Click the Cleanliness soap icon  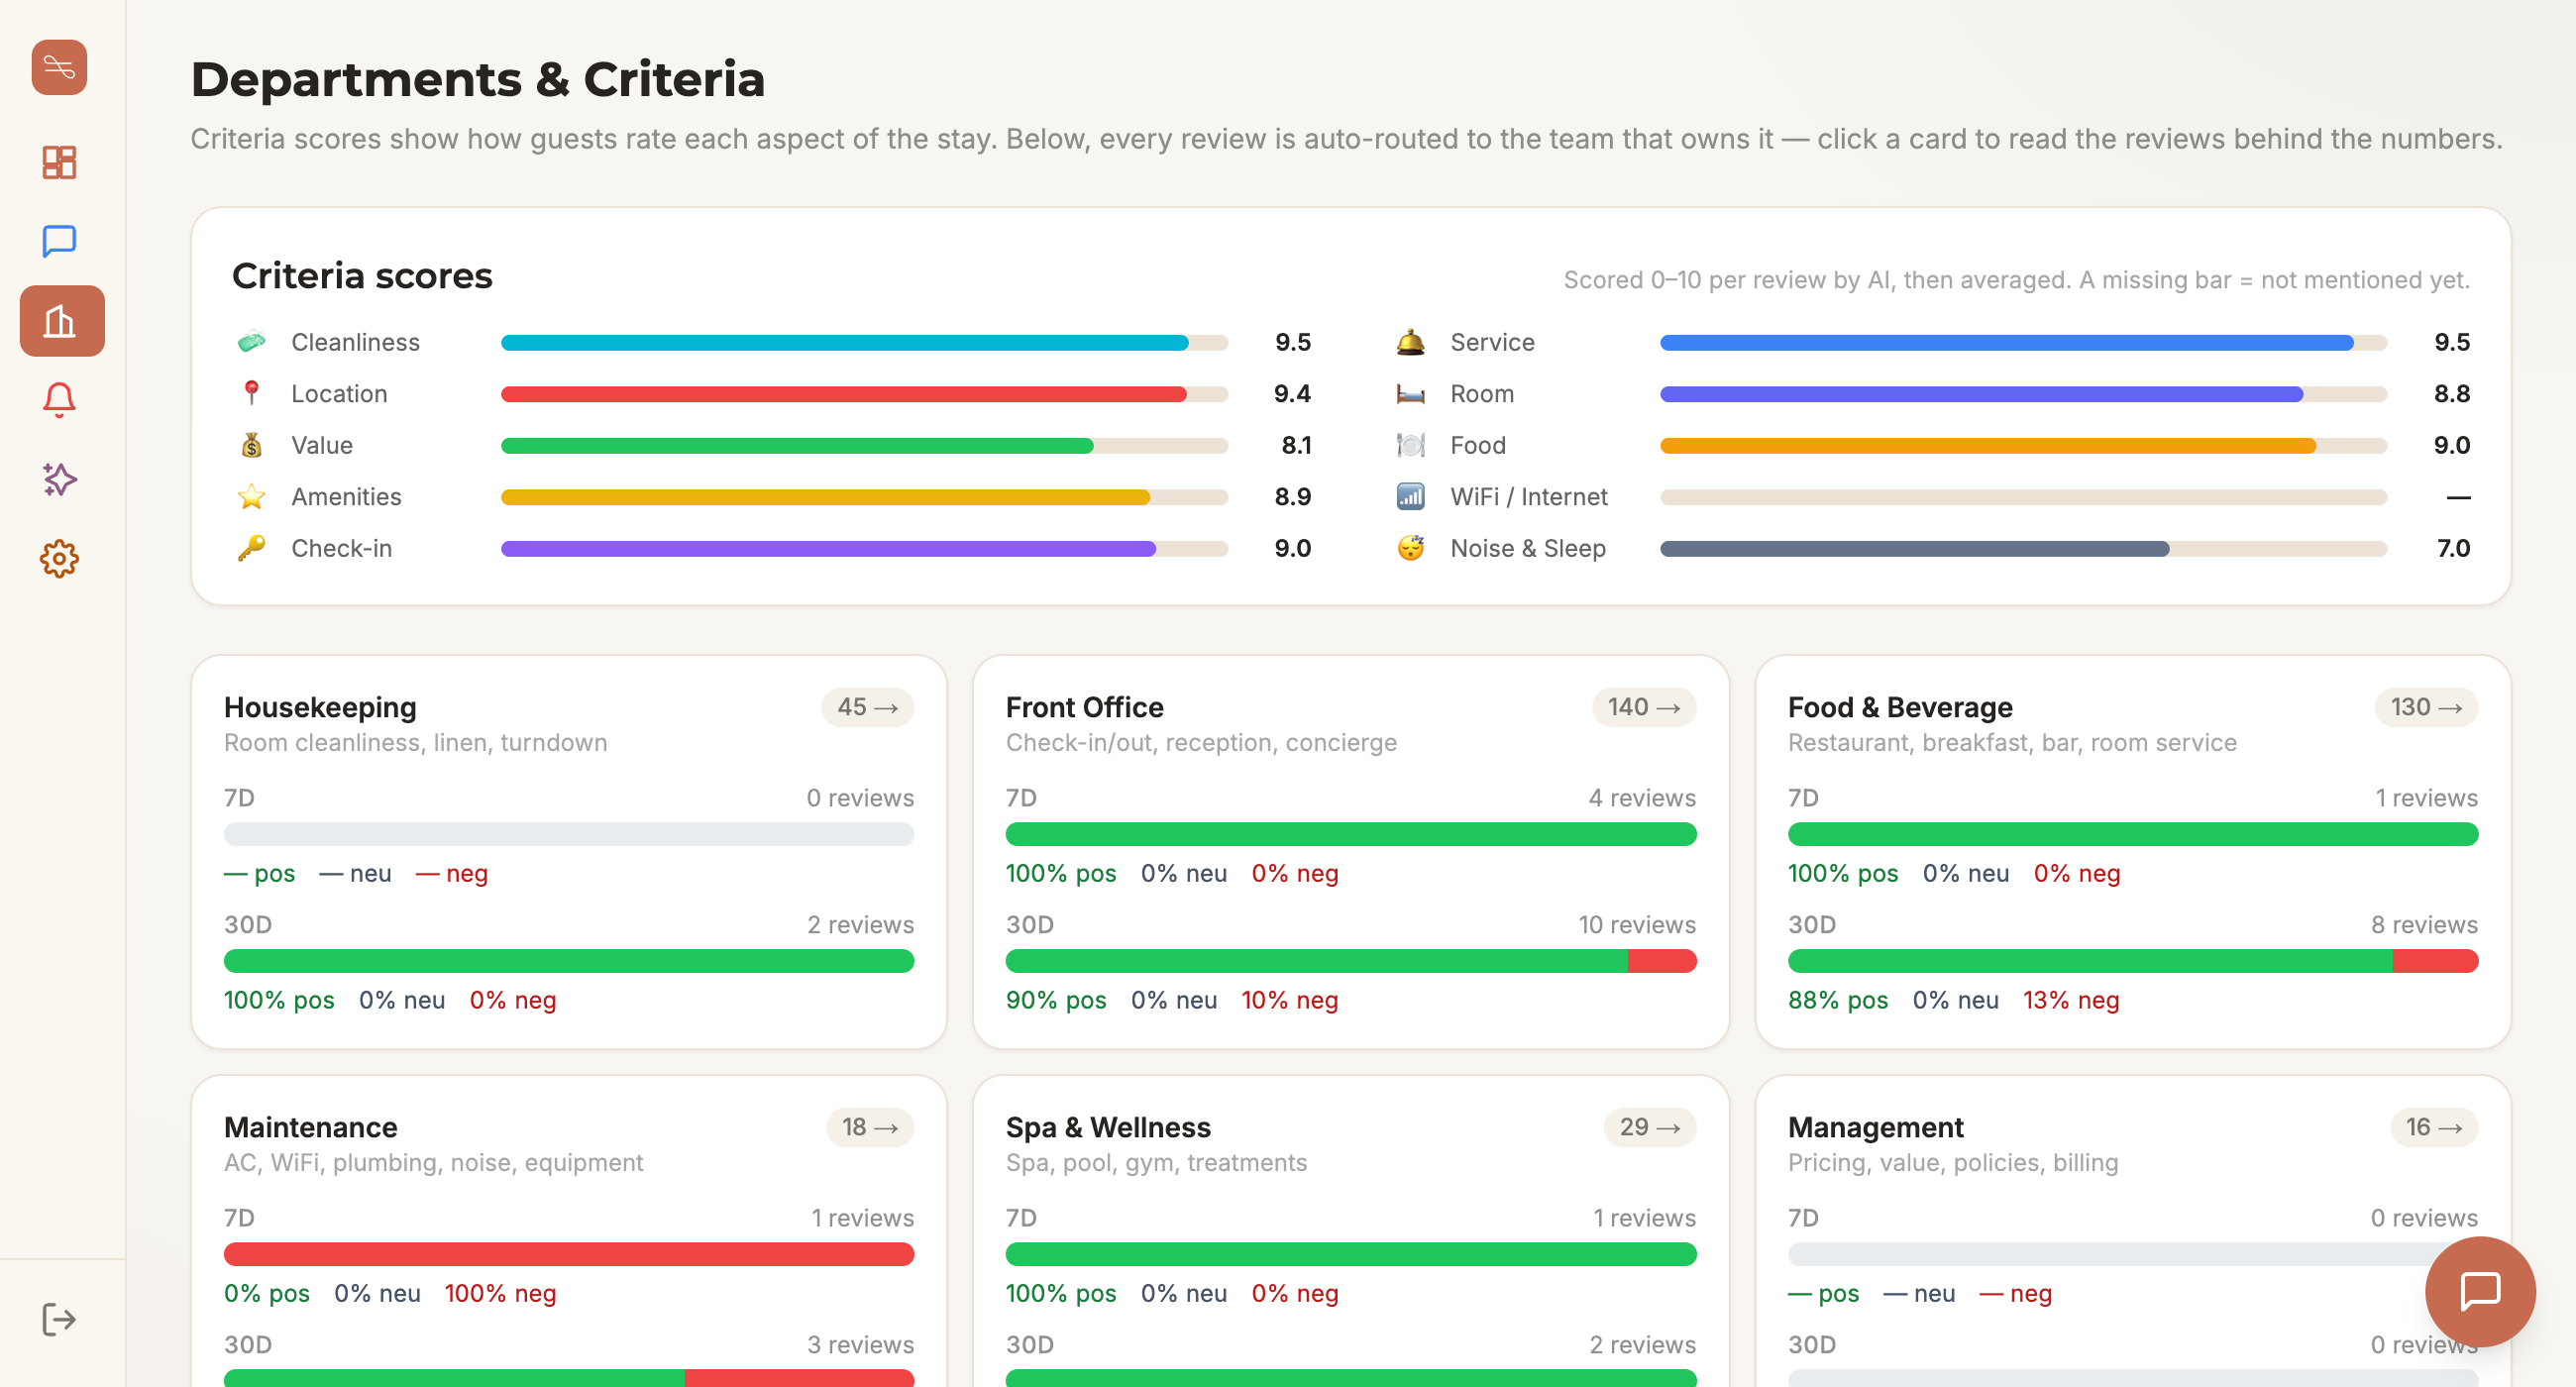(x=251, y=342)
